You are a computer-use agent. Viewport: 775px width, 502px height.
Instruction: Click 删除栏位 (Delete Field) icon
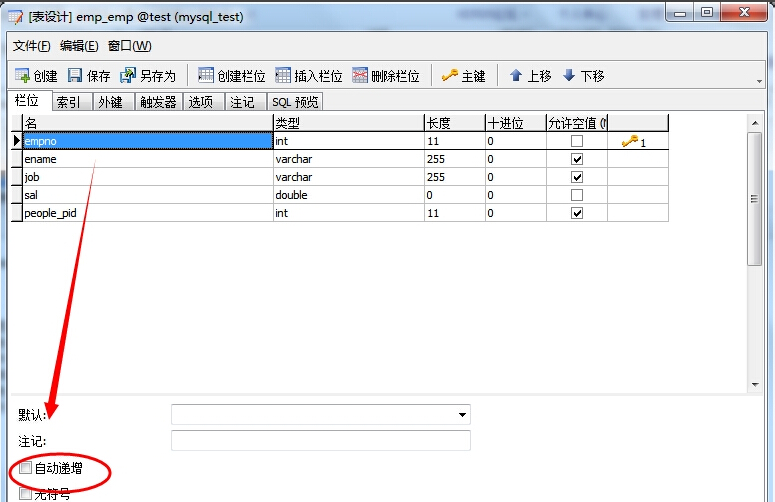point(360,76)
